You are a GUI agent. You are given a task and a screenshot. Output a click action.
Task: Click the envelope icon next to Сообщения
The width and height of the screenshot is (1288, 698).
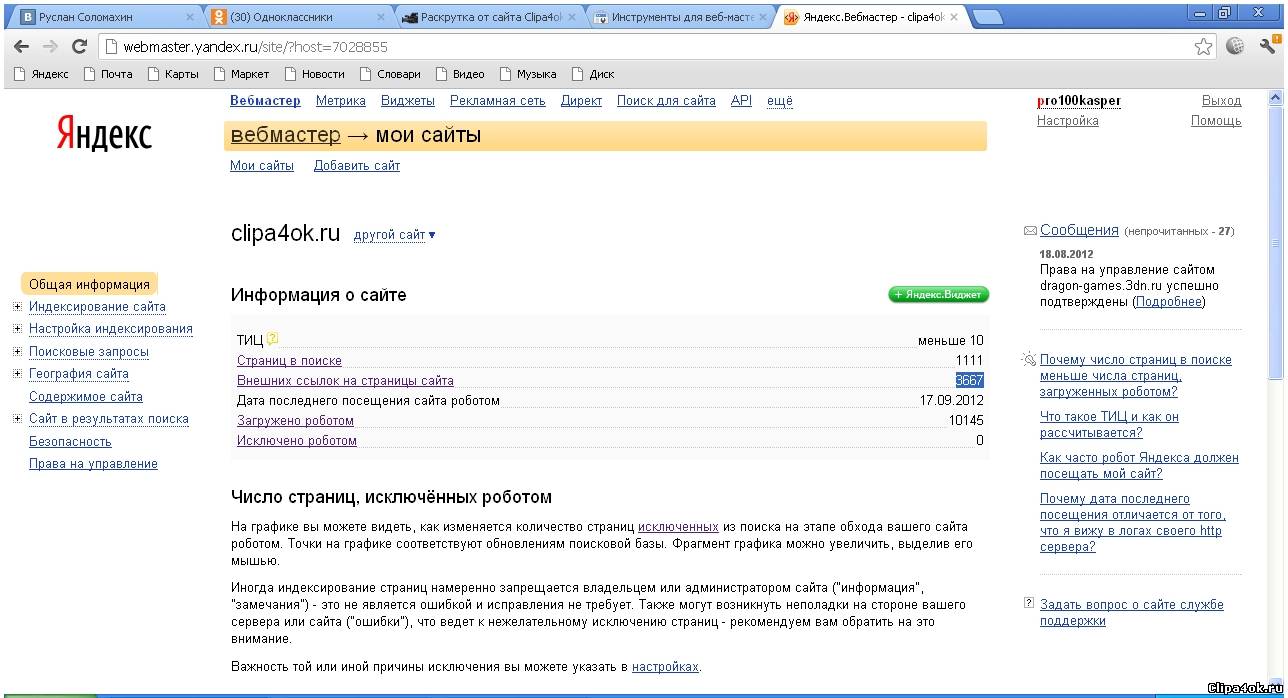1030,231
